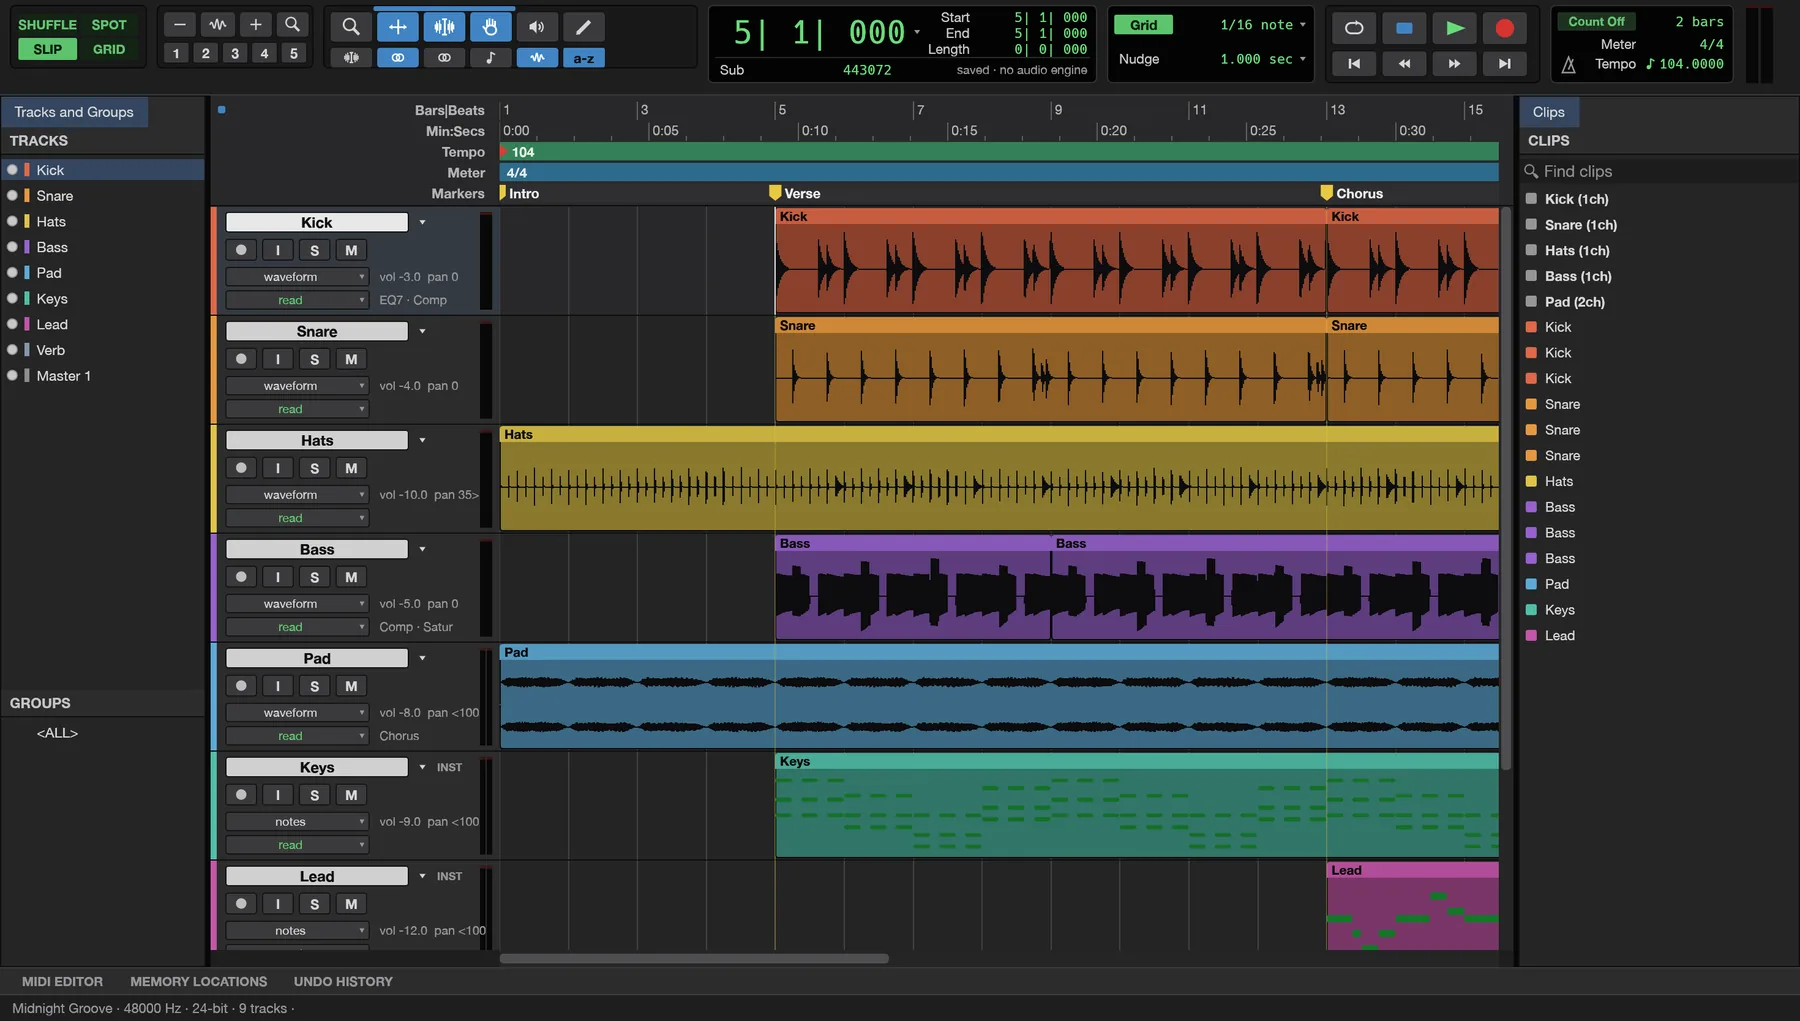Enable SHUFFLE edit mode
Image resolution: width=1800 pixels, height=1021 pixels.
[x=47, y=25]
